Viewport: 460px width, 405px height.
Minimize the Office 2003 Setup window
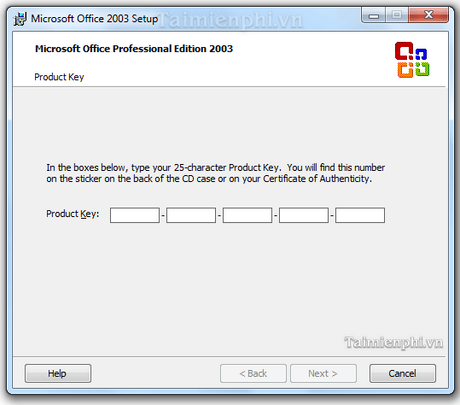coord(373,15)
